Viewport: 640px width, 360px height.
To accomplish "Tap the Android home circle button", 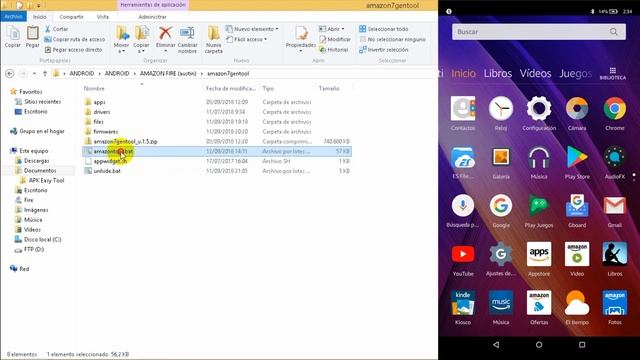I will pyautogui.click(x=539, y=345).
